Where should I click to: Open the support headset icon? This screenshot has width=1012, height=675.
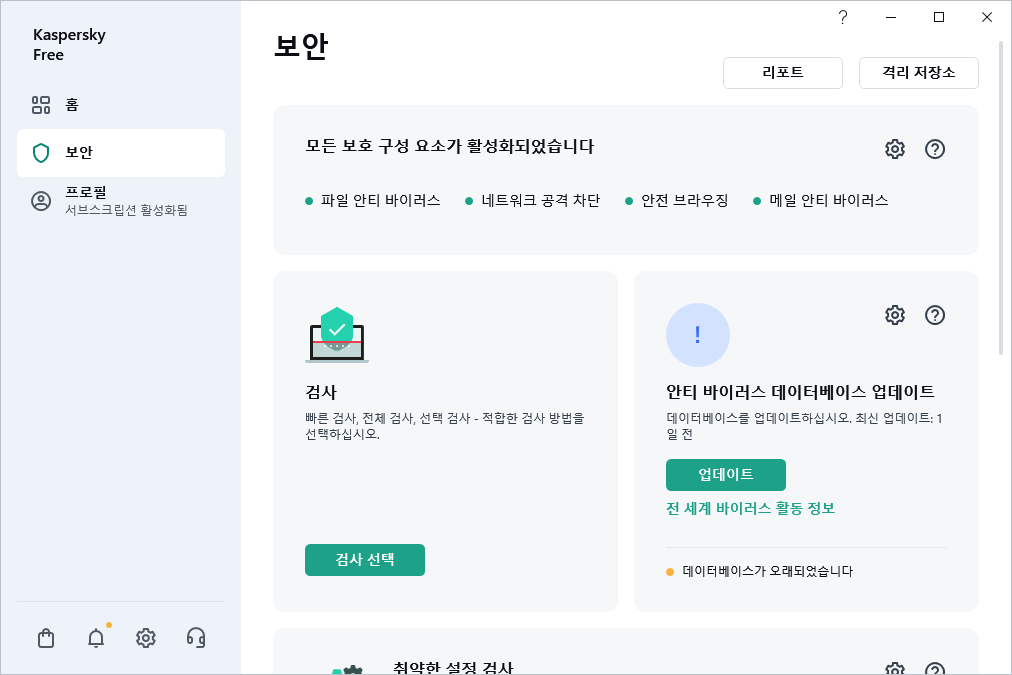click(196, 638)
